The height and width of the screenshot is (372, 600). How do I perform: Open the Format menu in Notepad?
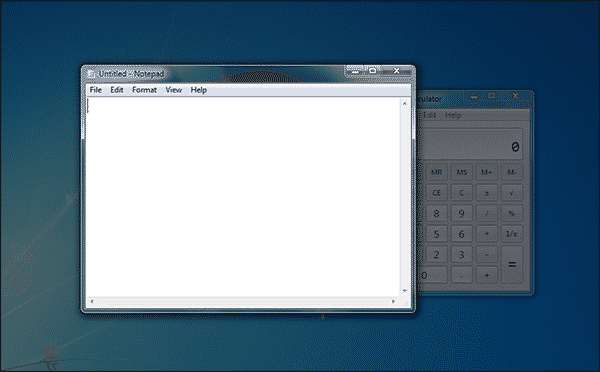pos(144,90)
